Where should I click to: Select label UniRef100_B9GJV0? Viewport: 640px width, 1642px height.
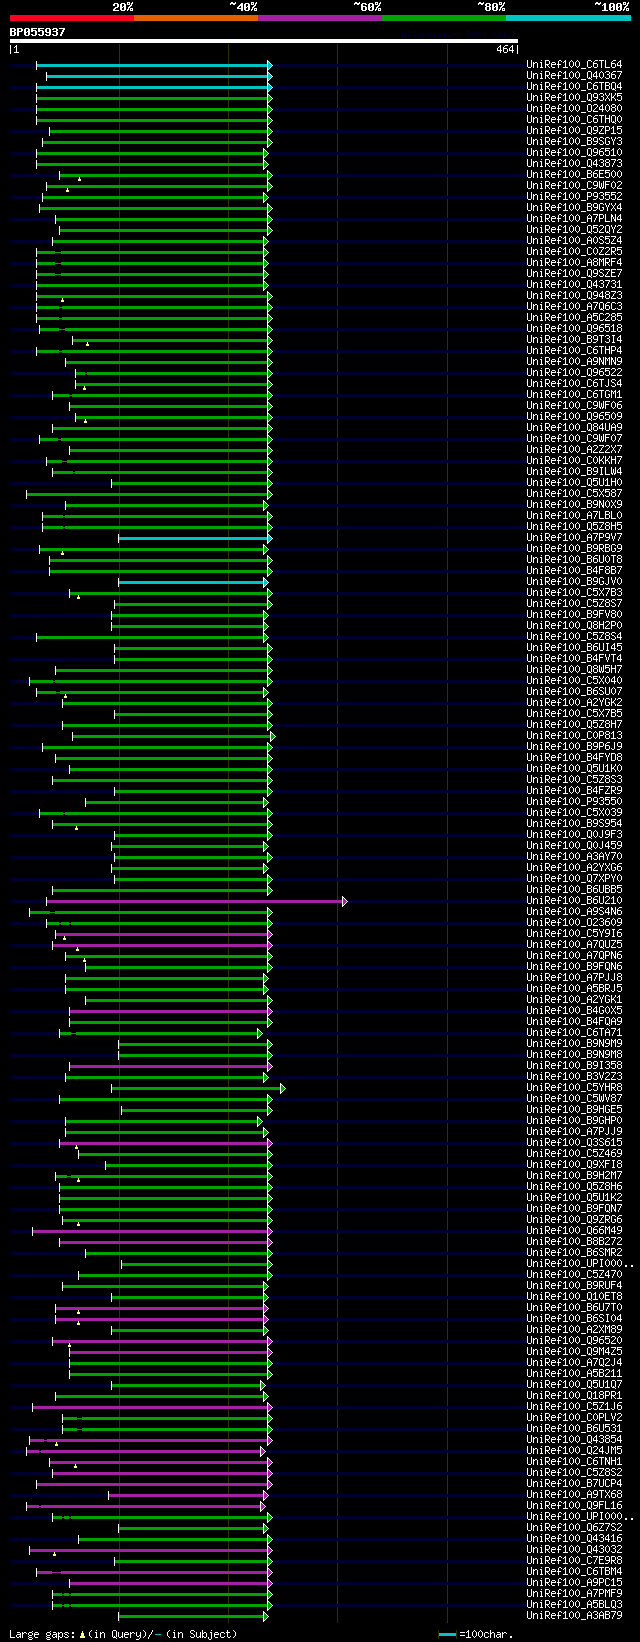point(574,582)
